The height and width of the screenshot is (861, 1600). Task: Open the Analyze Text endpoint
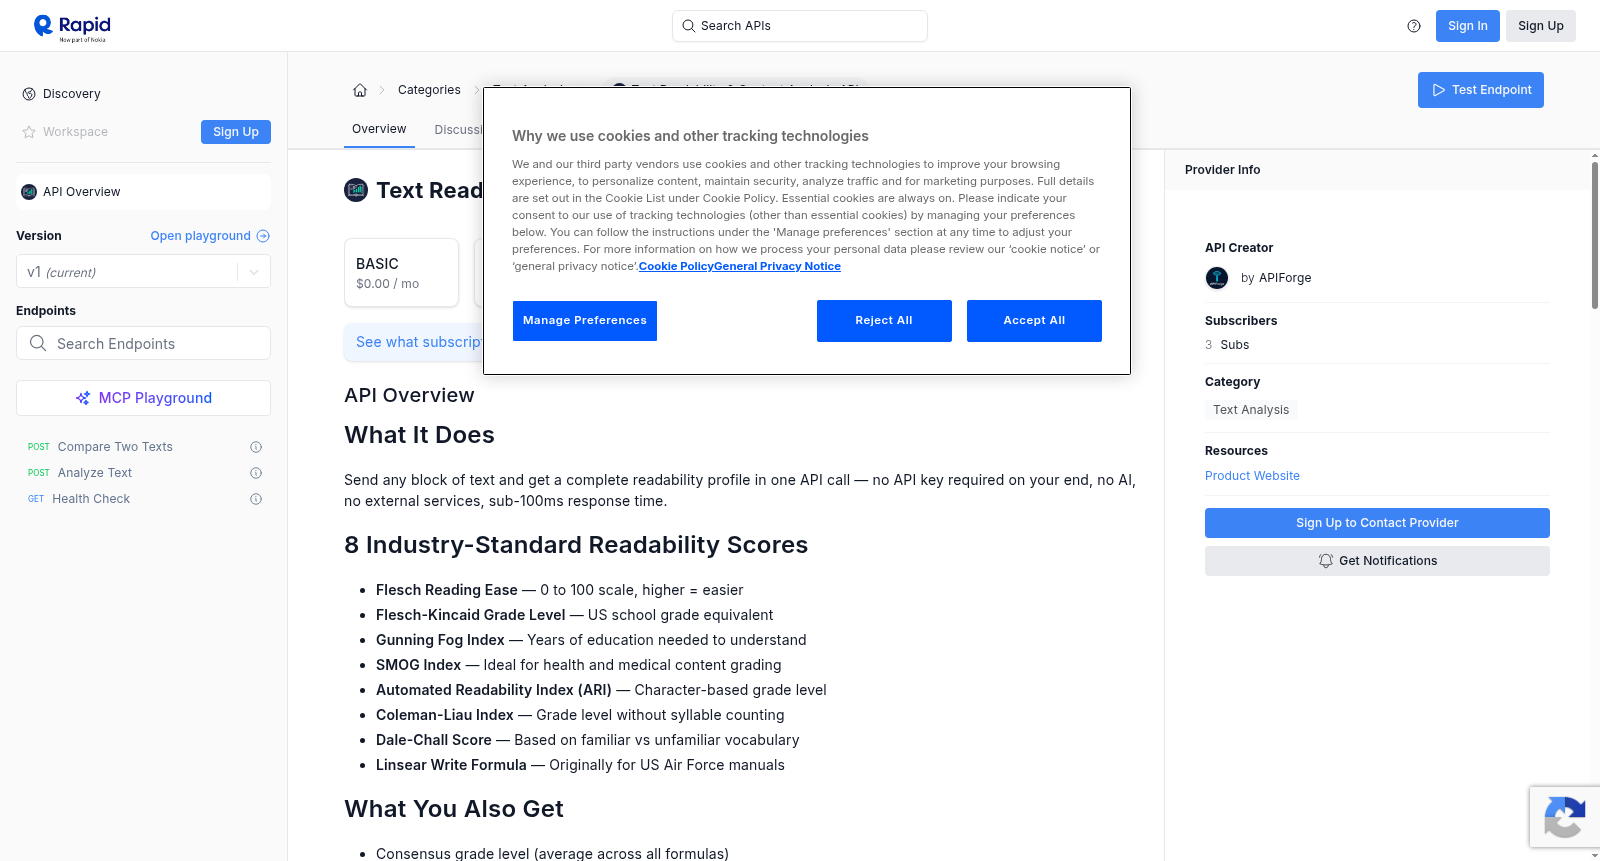point(95,473)
